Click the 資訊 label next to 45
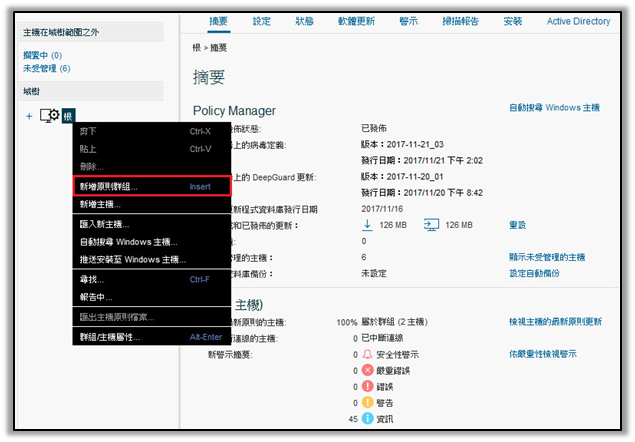 385,419
